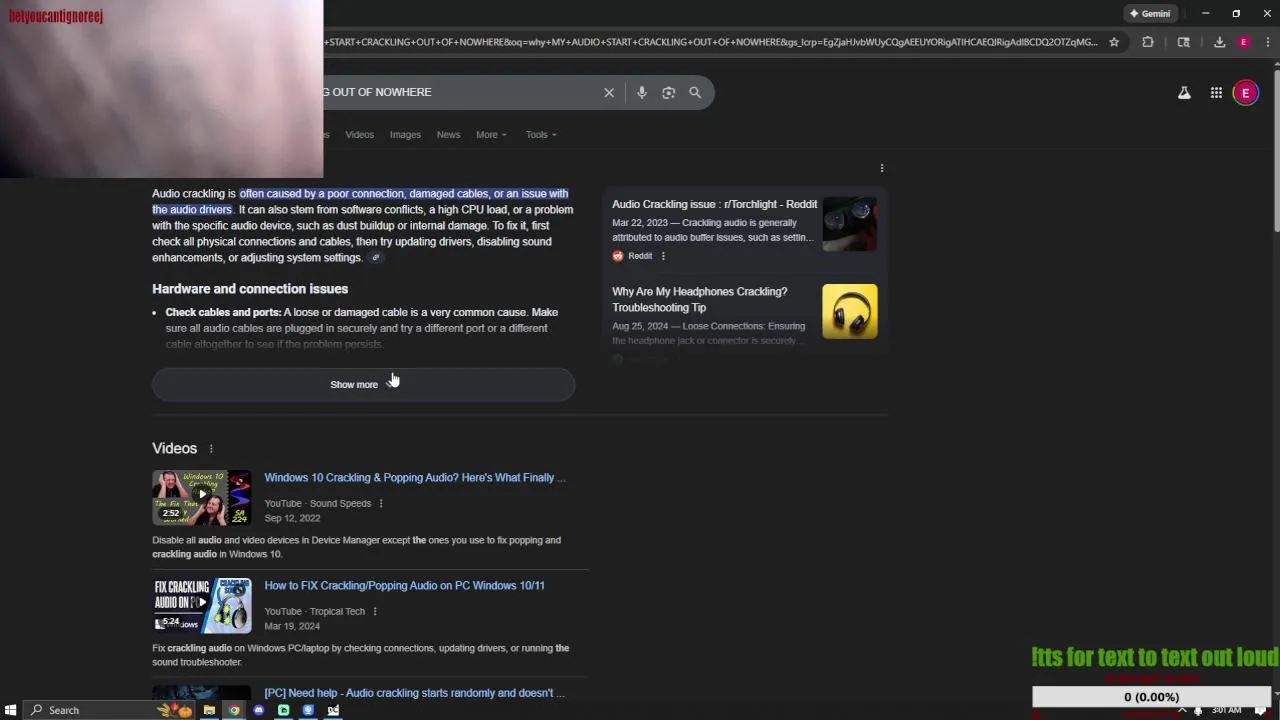
Task: Switch to the Videos search tab
Action: point(359,134)
